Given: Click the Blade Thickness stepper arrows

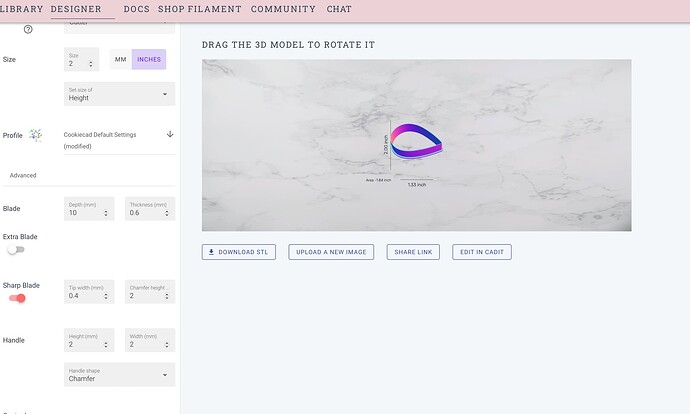Looking at the screenshot, I should coord(167,213).
